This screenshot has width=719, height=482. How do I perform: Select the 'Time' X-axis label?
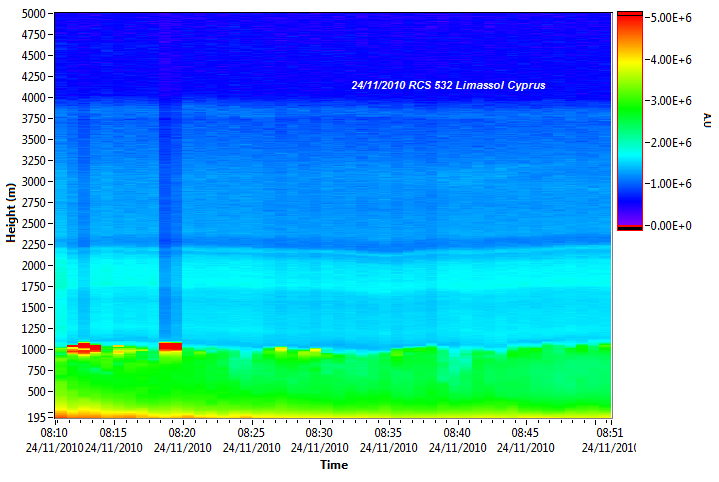pos(333,465)
